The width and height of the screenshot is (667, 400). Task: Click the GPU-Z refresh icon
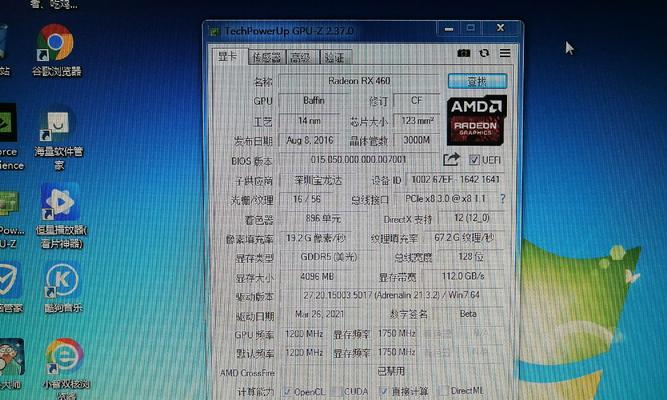(x=484, y=53)
